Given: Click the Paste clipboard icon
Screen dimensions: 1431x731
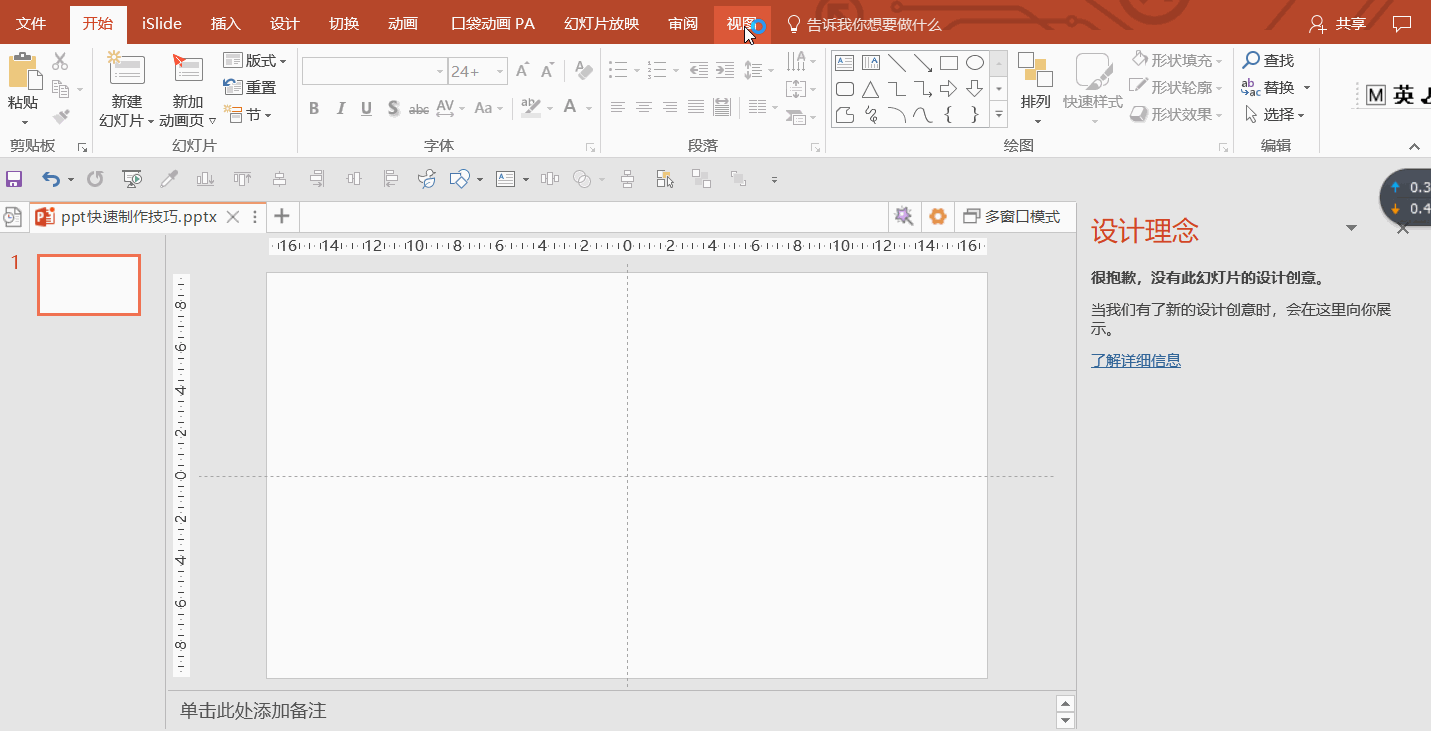Looking at the screenshot, I should [24, 72].
